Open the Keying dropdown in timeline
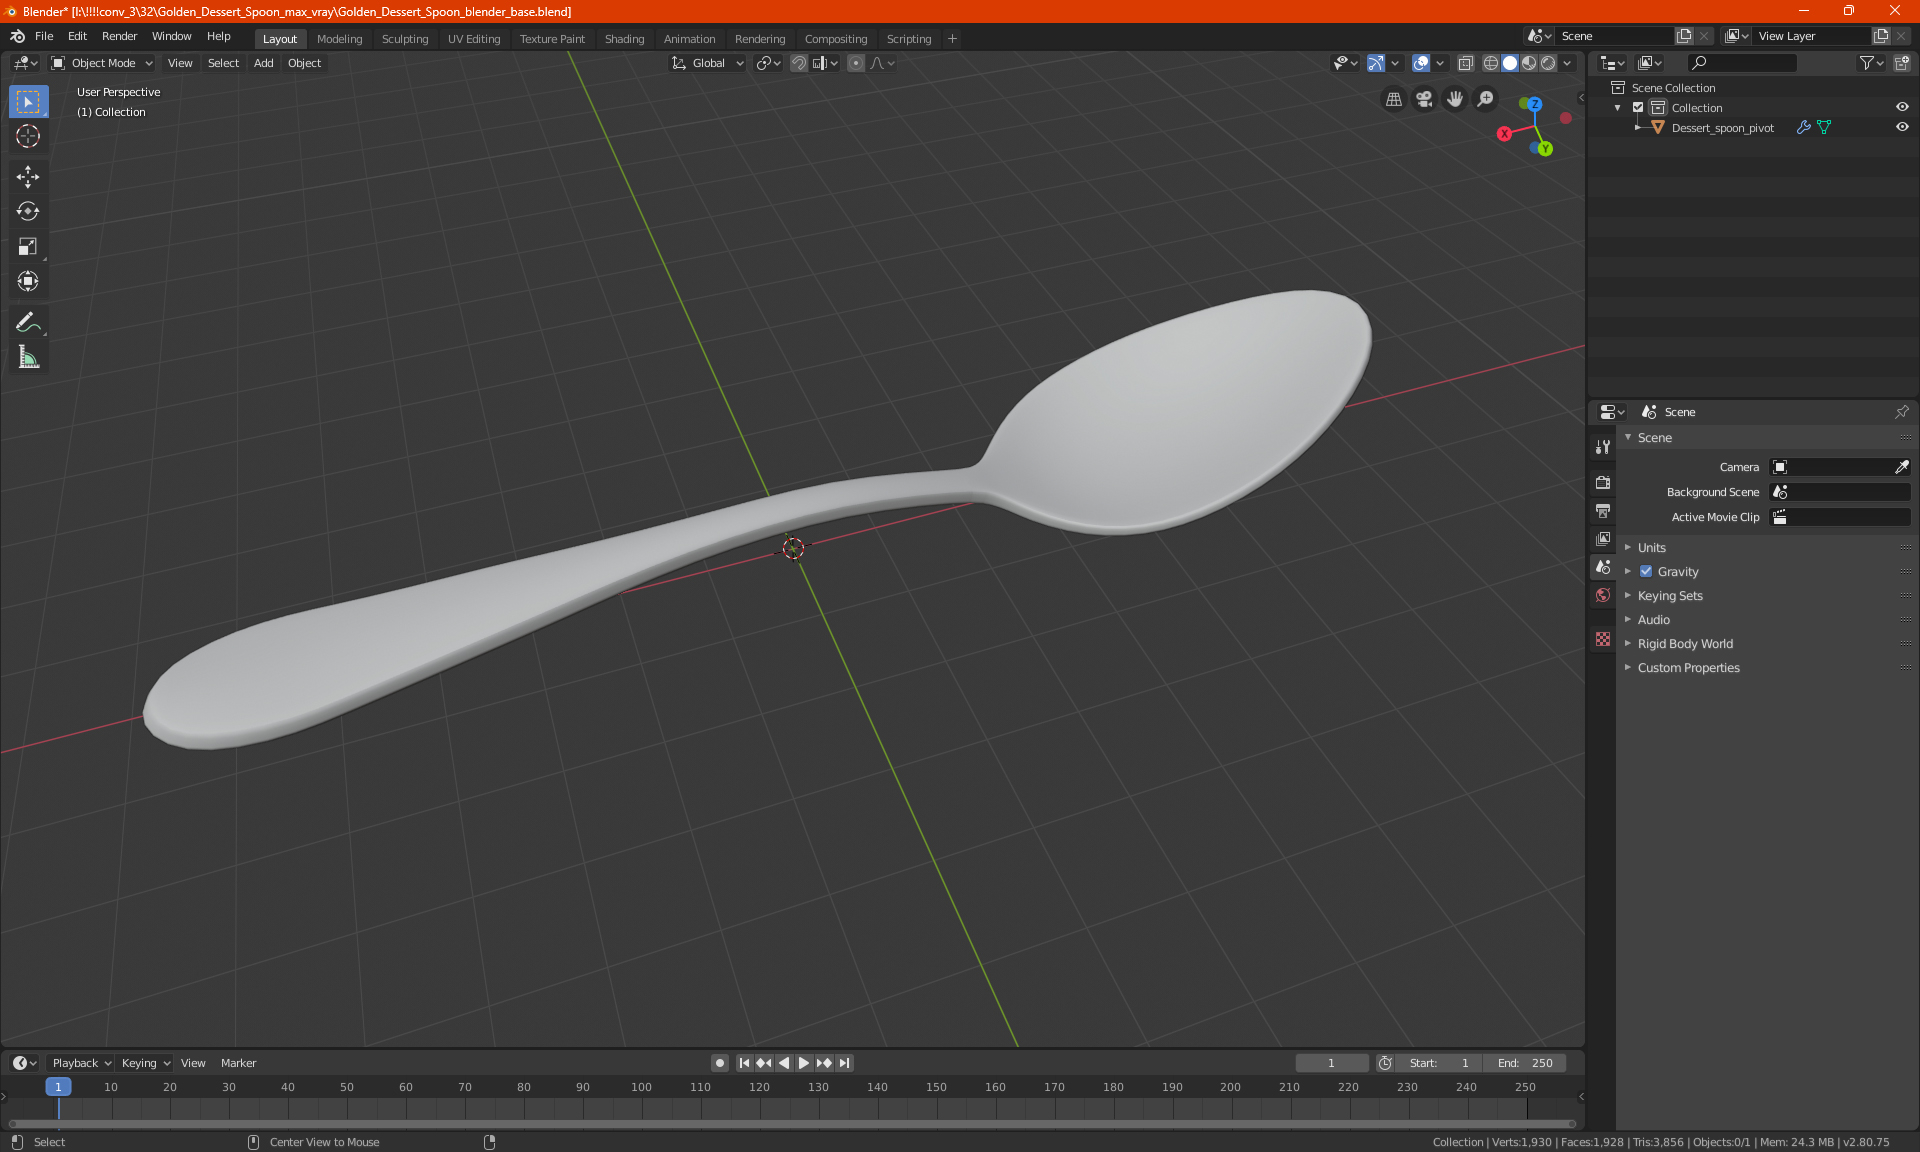 [145, 1063]
